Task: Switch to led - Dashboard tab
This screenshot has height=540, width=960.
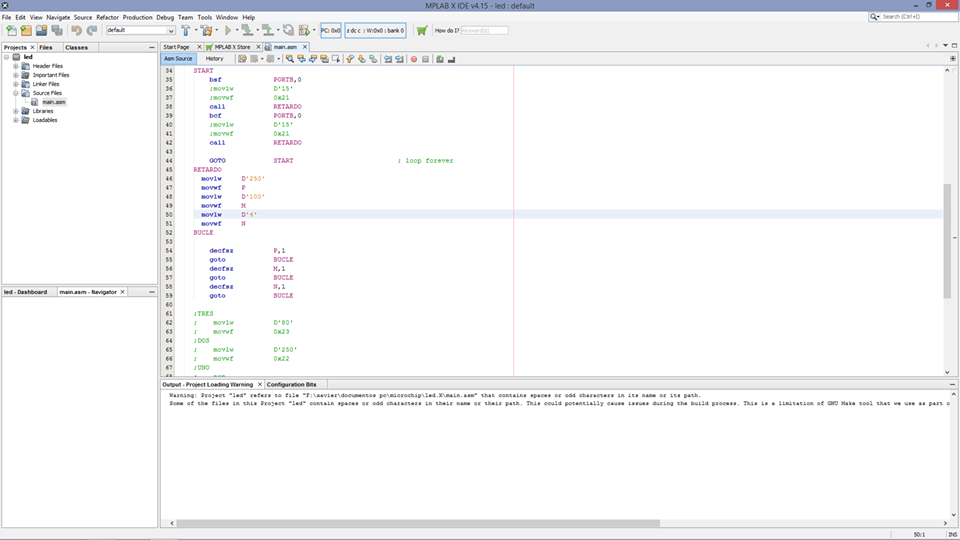Action: click(26, 292)
